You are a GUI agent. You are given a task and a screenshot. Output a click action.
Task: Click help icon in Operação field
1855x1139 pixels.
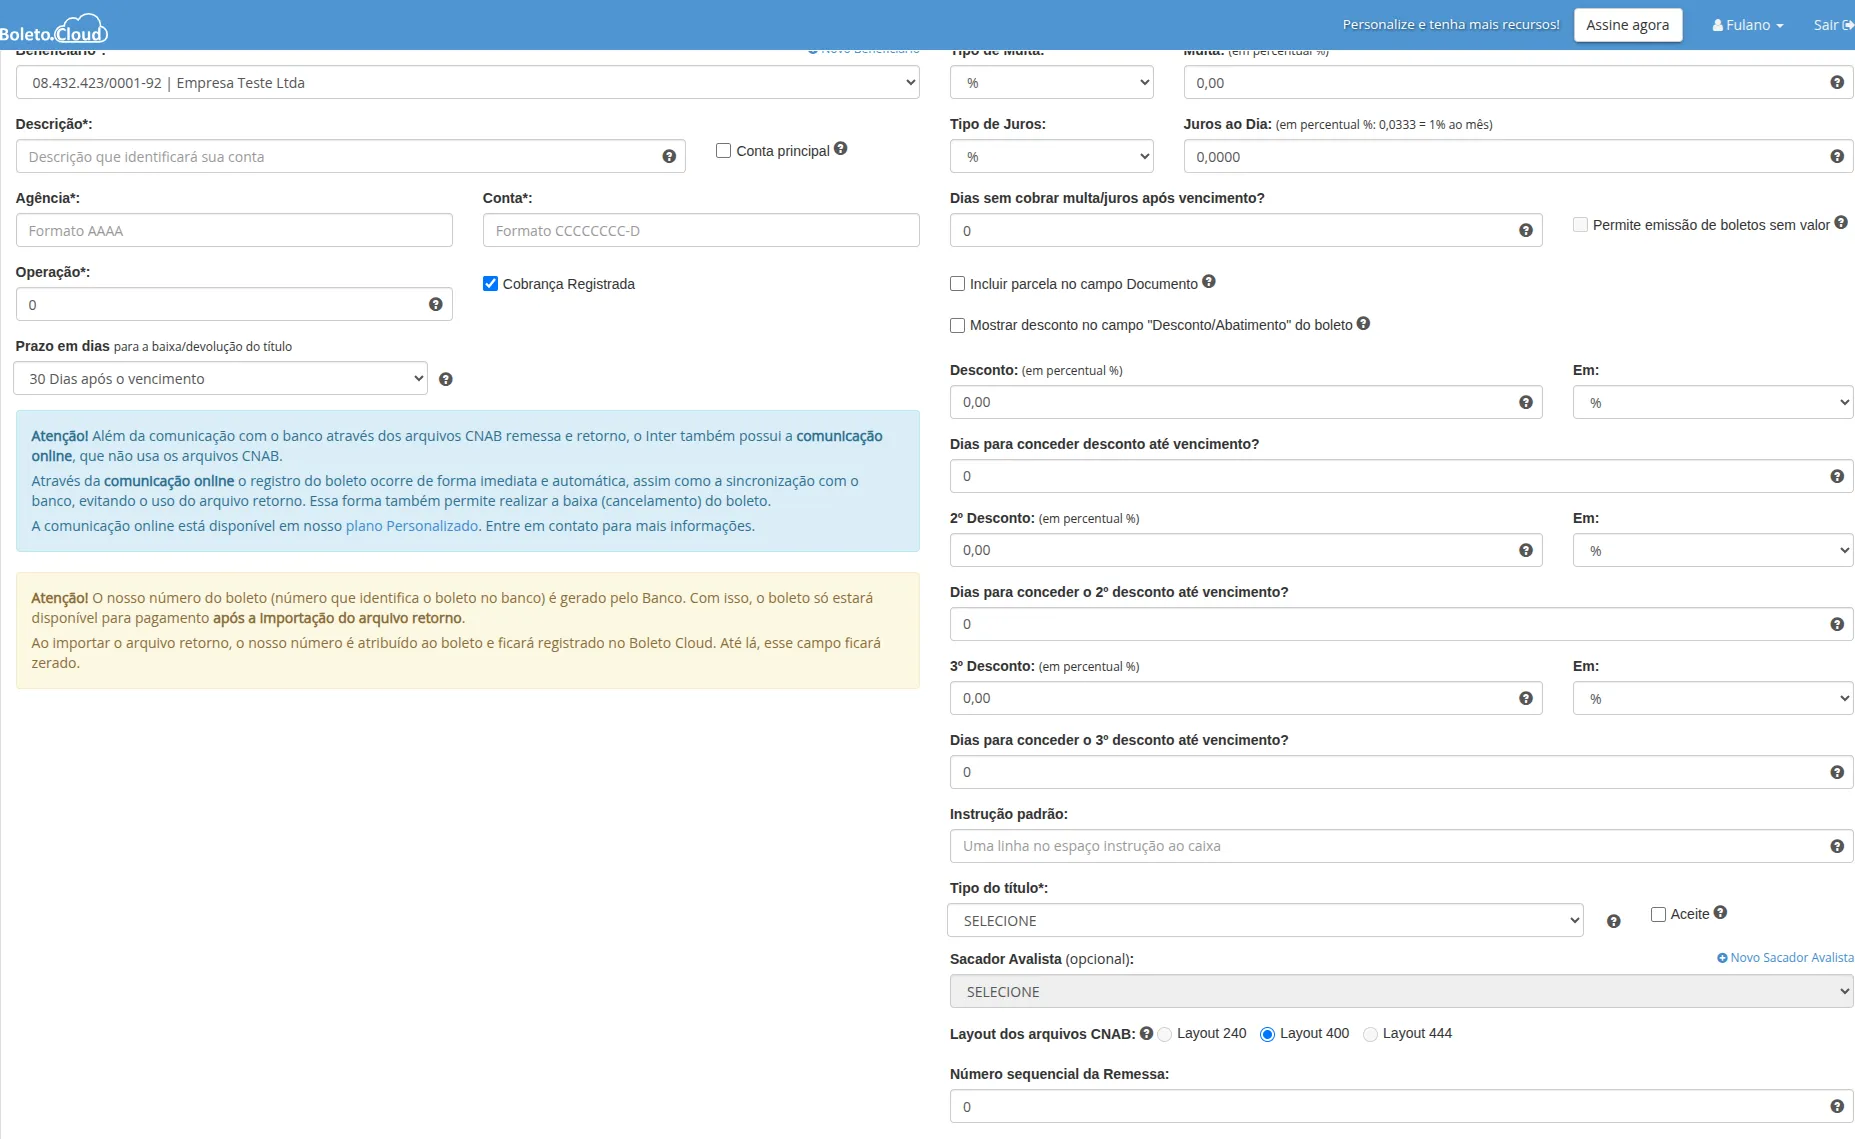(435, 304)
